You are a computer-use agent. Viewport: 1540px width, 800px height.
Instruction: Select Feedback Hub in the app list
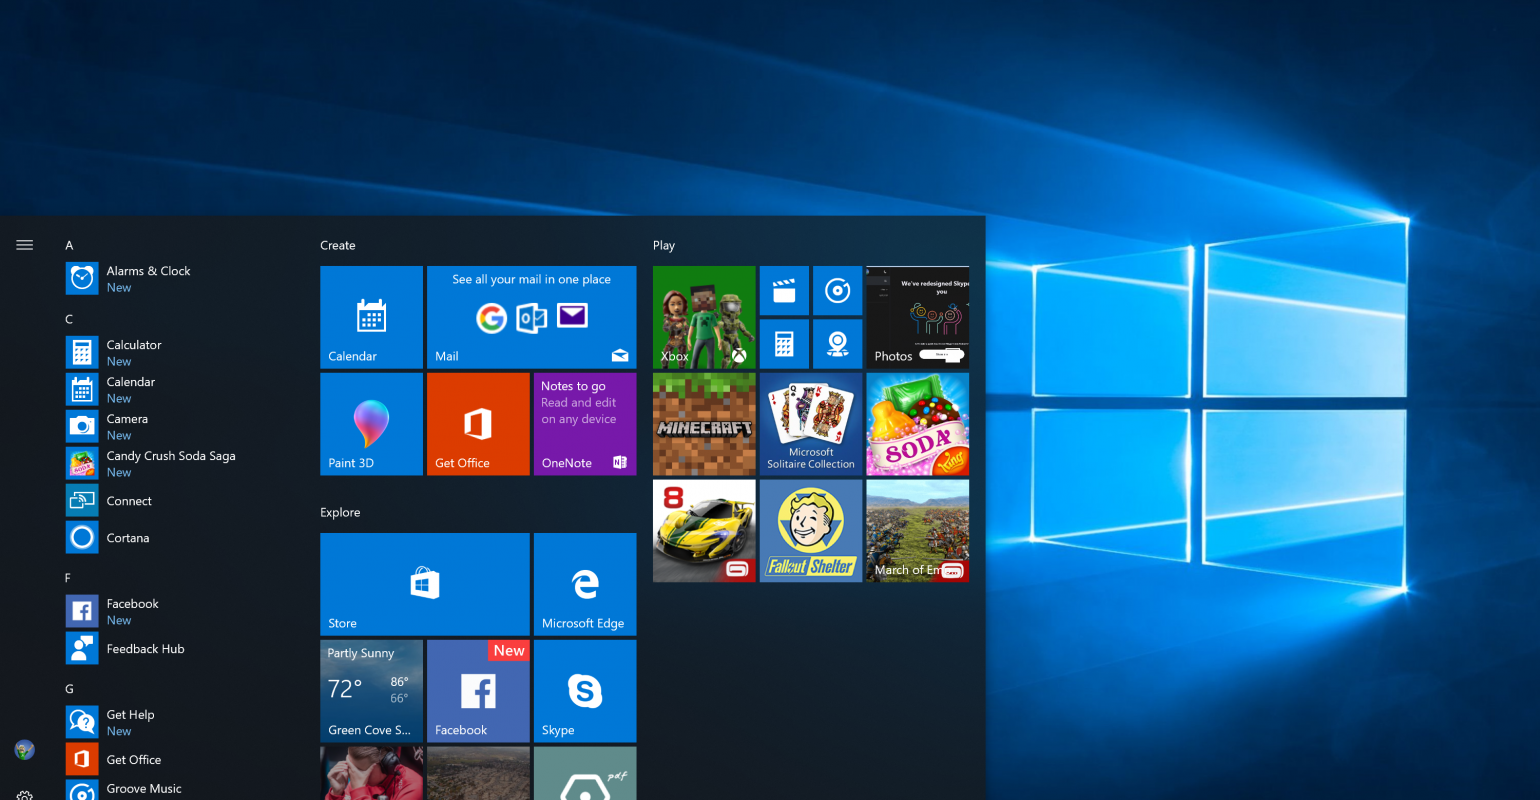pos(145,649)
